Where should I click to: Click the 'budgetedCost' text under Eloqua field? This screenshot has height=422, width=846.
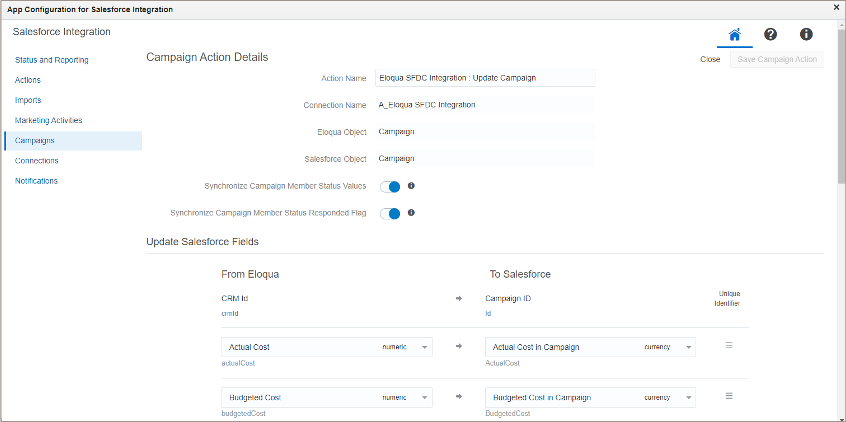pyautogui.click(x=244, y=413)
